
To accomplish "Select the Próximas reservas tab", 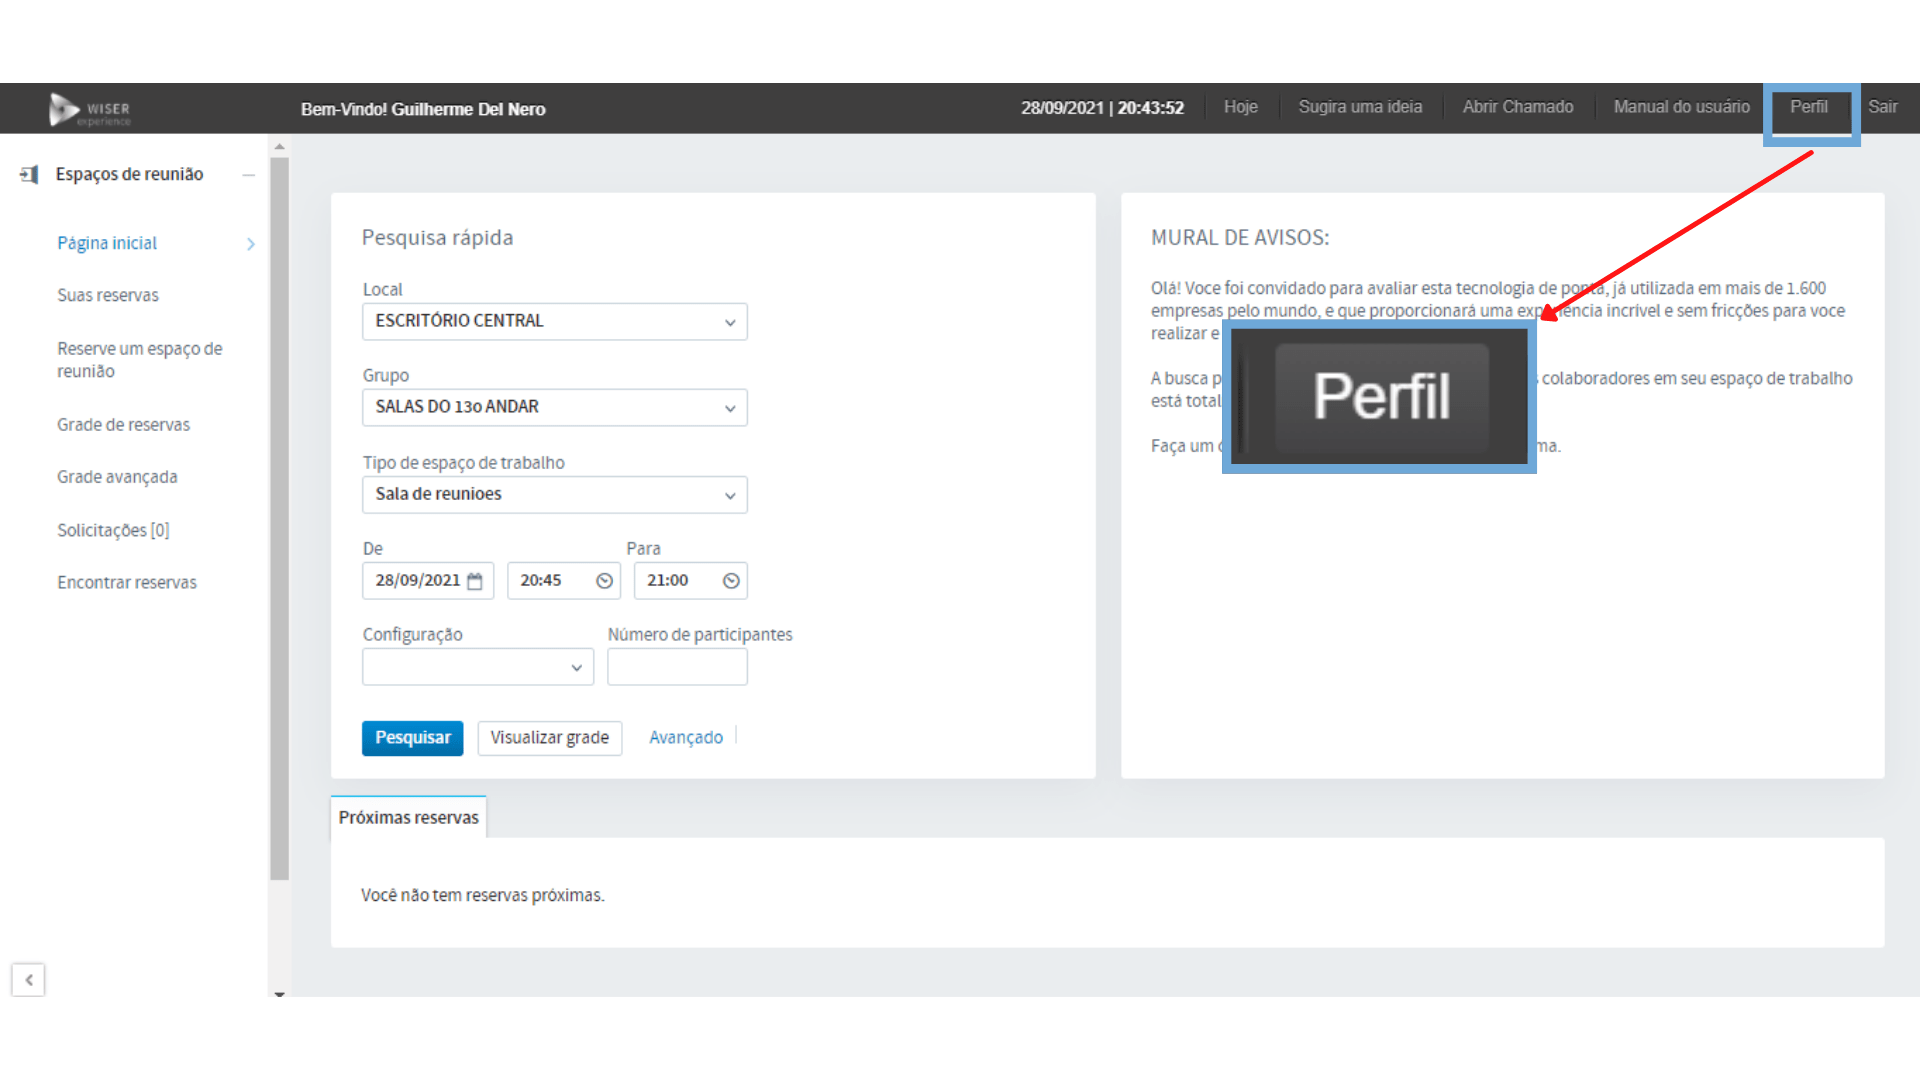I will pyautogui.click(x=408, y=818).
